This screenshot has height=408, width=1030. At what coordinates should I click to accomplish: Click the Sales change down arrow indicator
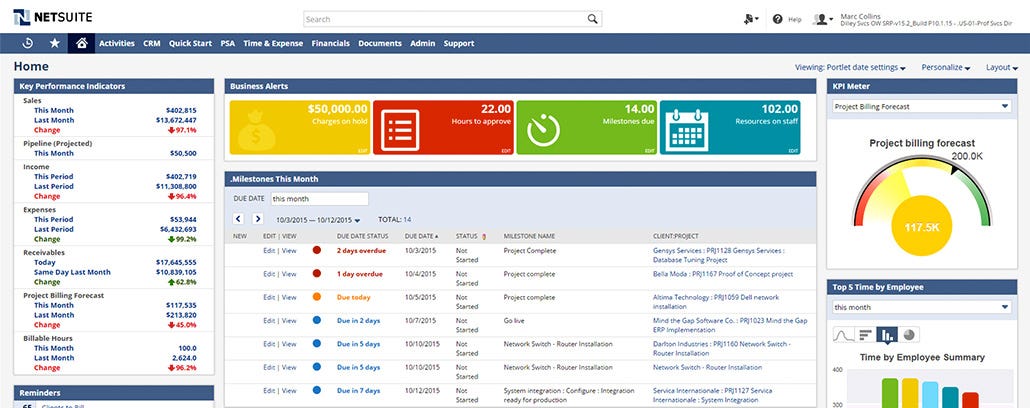point(171,130)
